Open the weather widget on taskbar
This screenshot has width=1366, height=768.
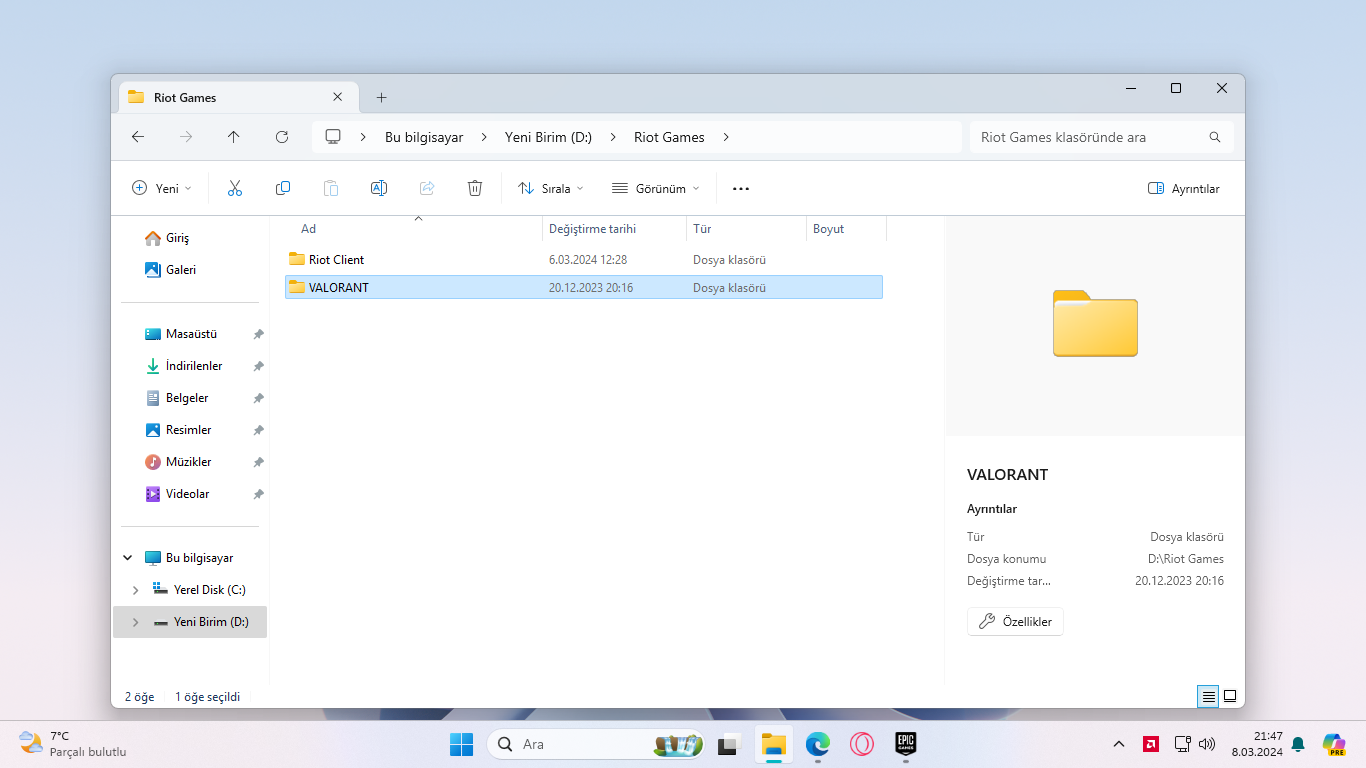73,744
